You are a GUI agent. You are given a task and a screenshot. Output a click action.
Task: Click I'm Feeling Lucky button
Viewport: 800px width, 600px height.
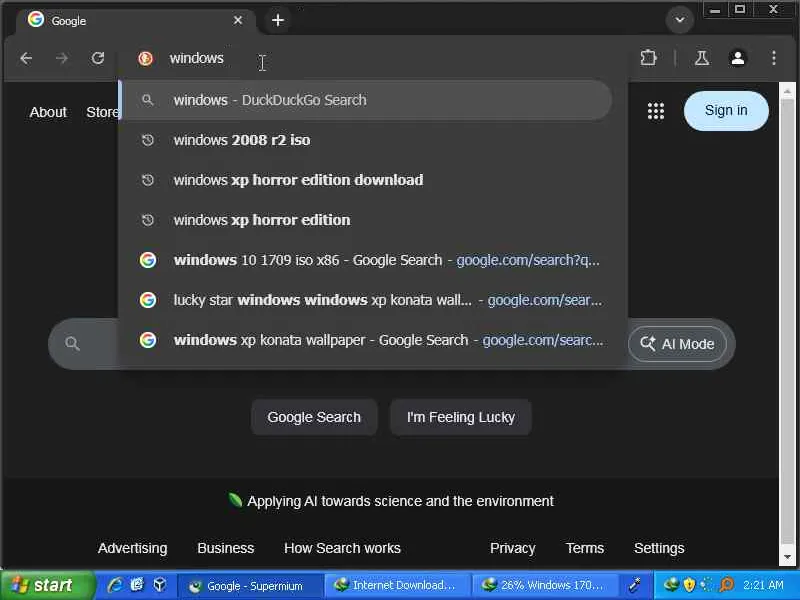pyautogui.click(x=461, y=417)
